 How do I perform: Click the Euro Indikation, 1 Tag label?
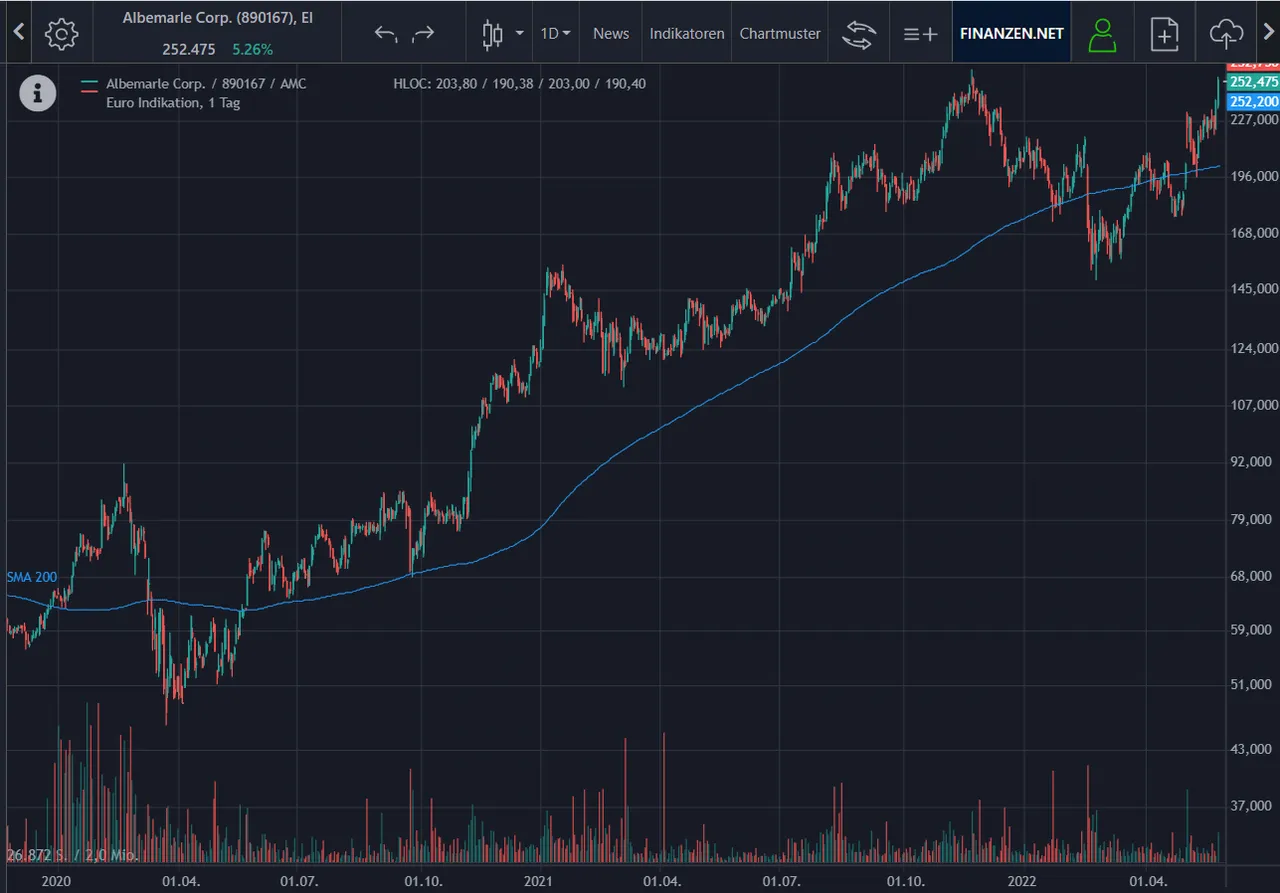pos(173,102)
